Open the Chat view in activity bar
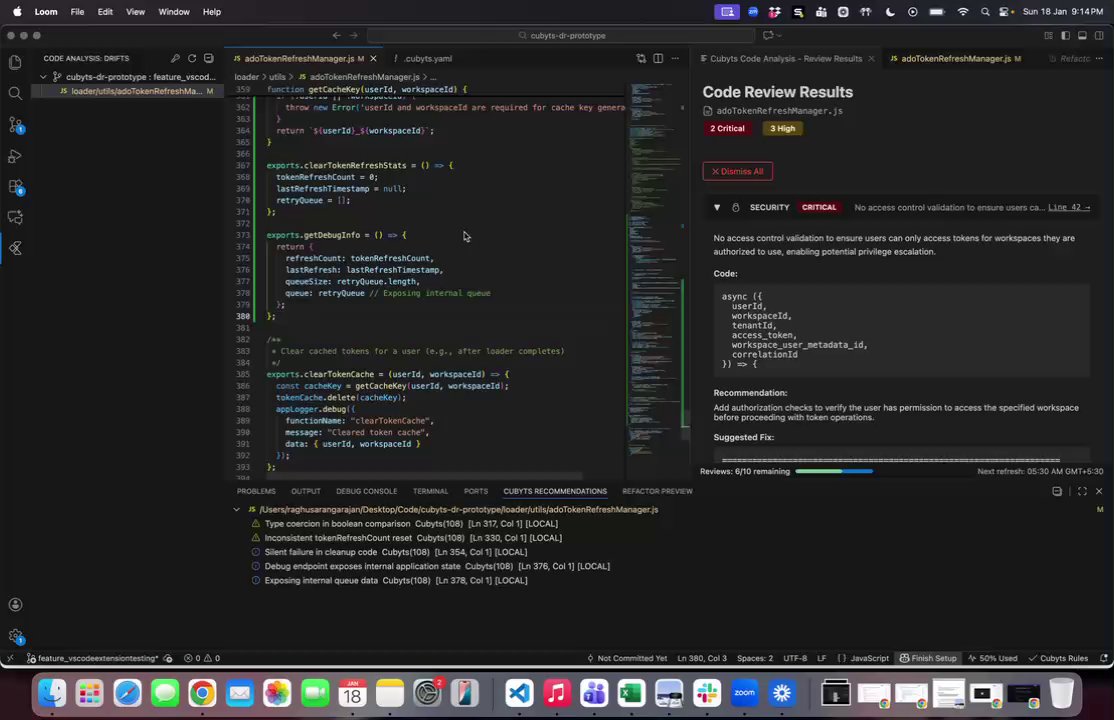Image resolution: width=1114 pixels, height=720 pixels. pyautogui.click(x=15, y=217)
